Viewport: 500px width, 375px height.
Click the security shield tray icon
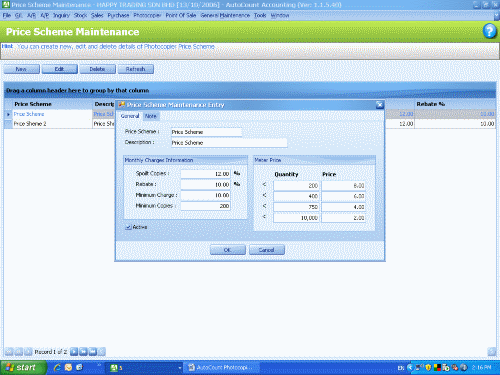click(428, 367)
